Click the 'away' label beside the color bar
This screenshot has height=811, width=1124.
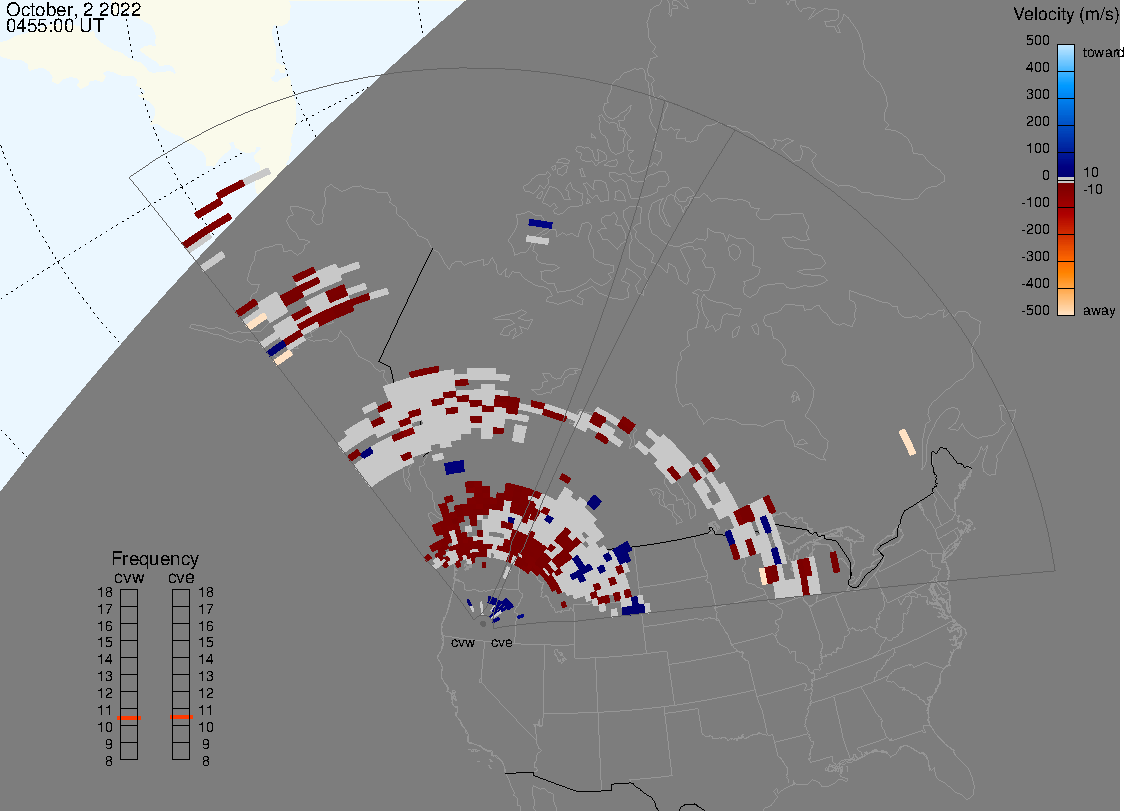tap(1099, 310)
